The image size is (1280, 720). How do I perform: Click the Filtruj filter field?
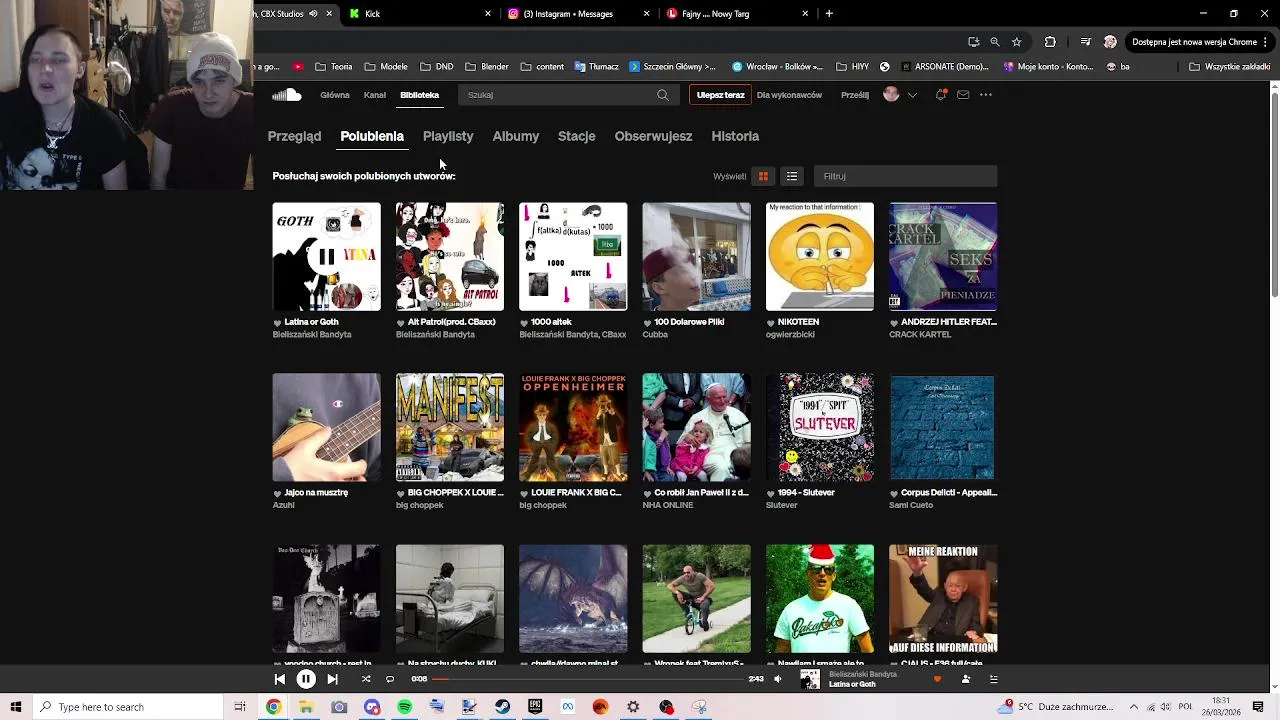(x=905, y=176)
